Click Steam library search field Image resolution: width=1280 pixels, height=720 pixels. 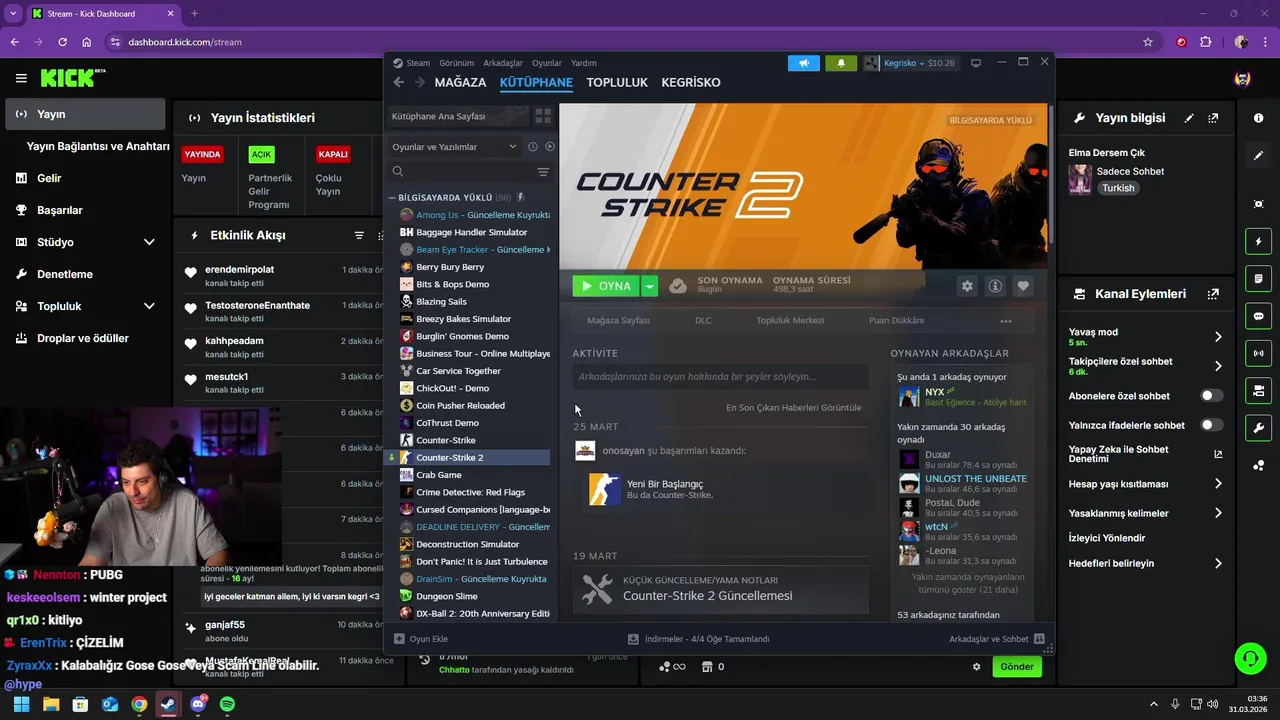460,172
